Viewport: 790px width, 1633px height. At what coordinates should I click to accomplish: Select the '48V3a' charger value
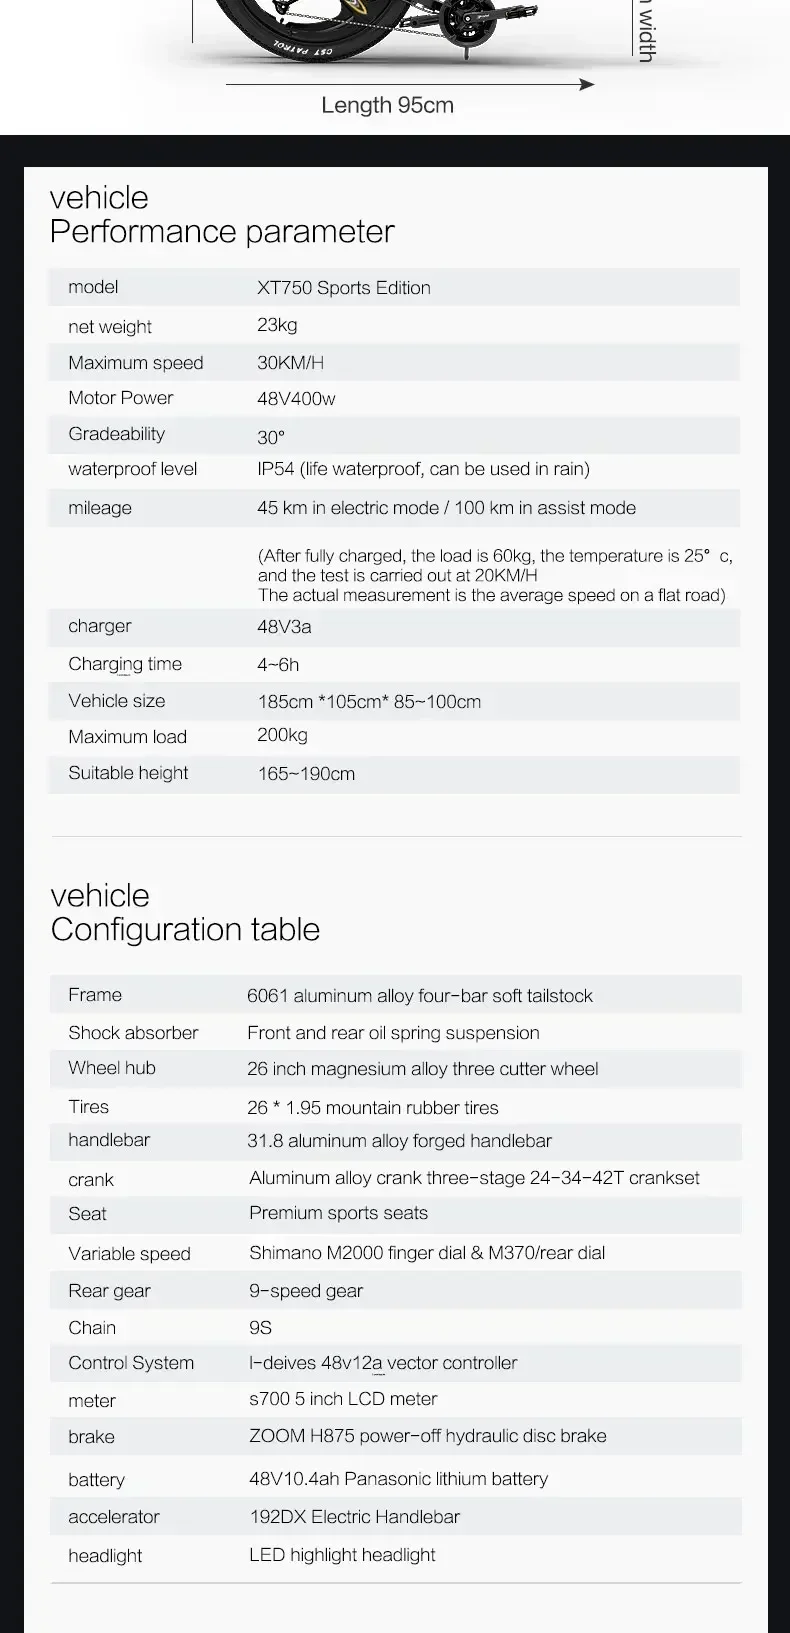(x=284, y=627)
